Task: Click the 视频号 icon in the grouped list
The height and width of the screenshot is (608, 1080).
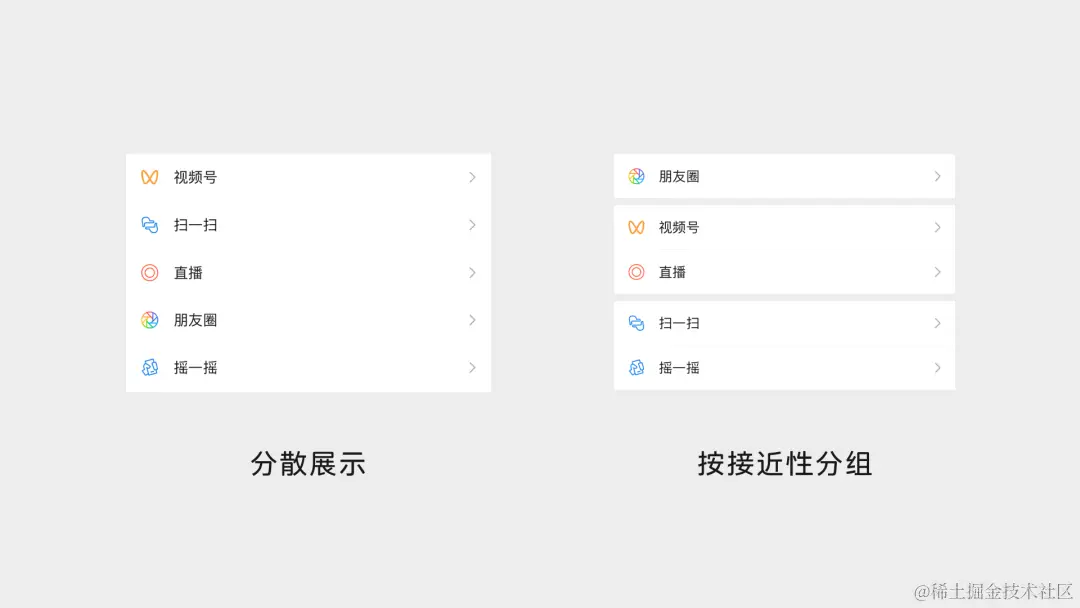Action: (636, 227)
